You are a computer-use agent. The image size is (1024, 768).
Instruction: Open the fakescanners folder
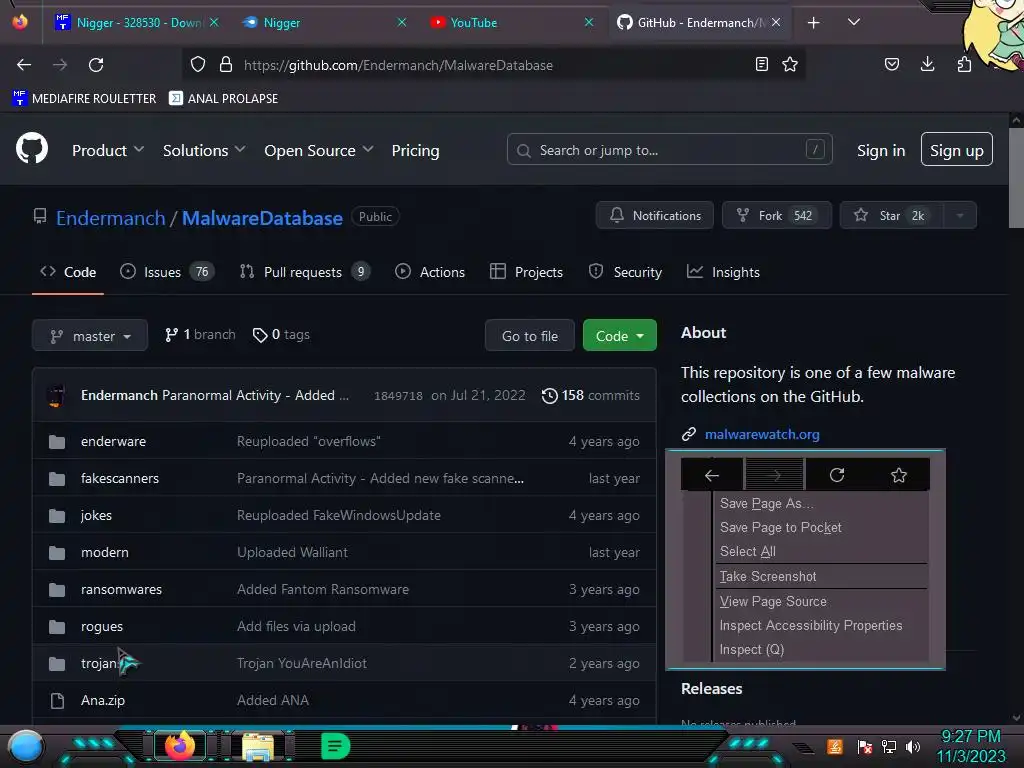click(120, 479)
